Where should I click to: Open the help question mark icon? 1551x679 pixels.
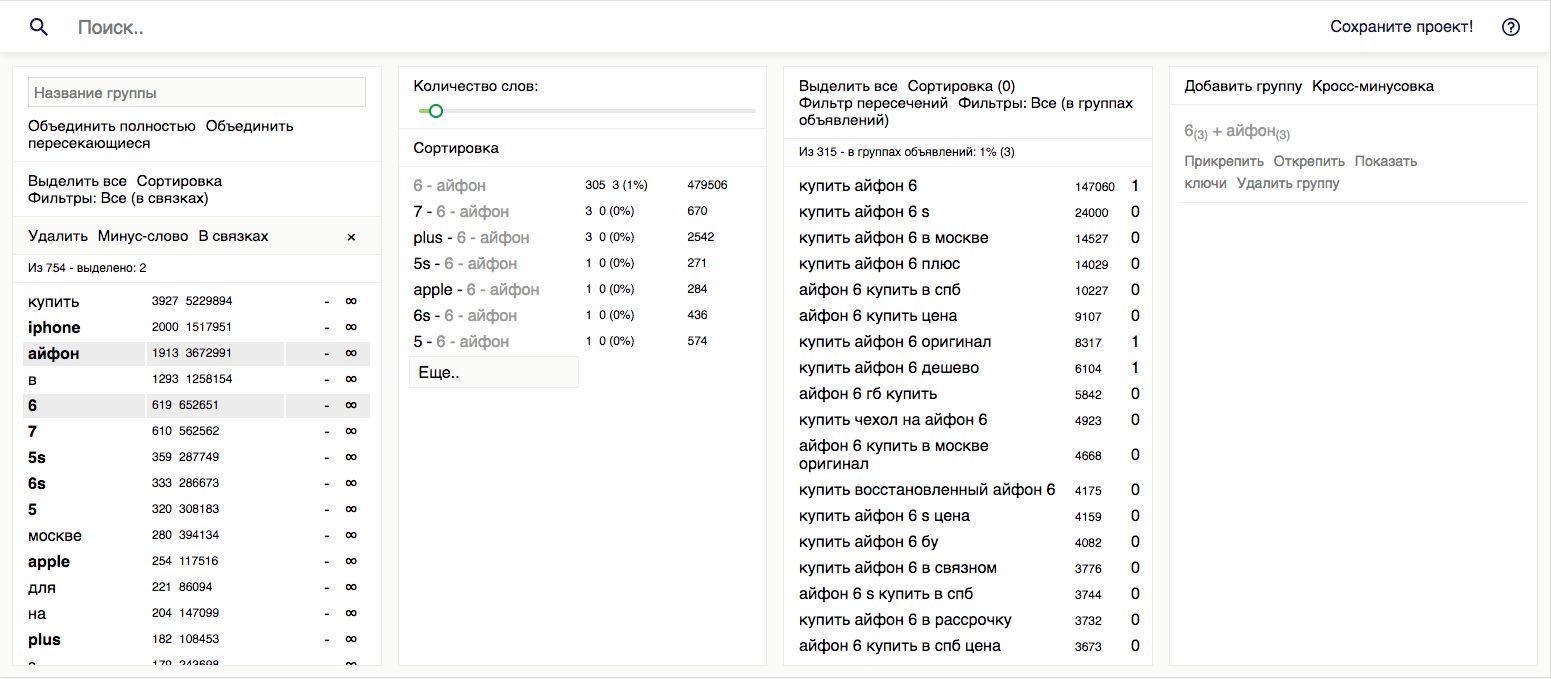[x=1511, y=27]
